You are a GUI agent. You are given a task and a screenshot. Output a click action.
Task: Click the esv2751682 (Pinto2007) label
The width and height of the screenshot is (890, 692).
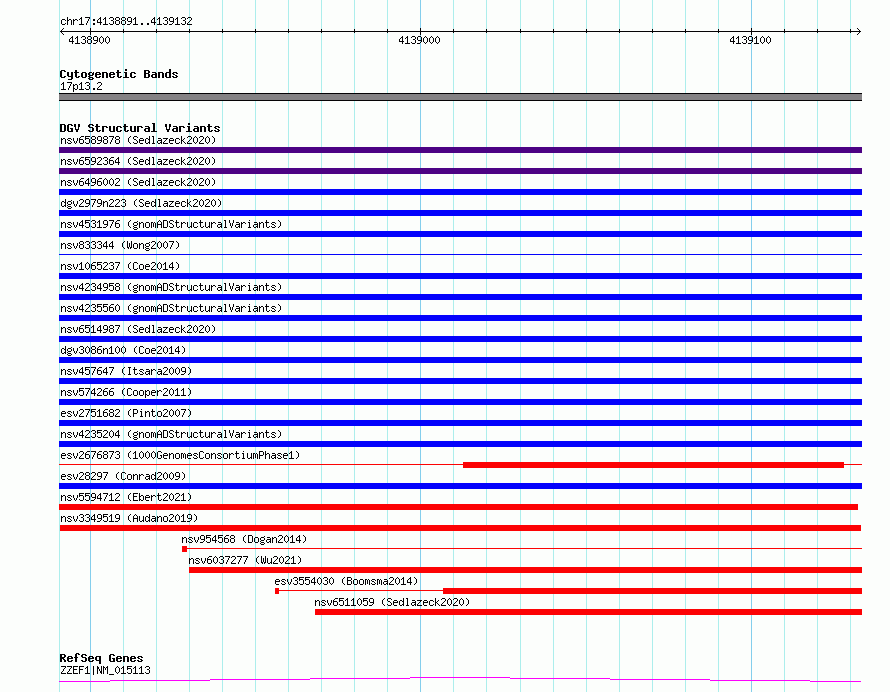126,413
